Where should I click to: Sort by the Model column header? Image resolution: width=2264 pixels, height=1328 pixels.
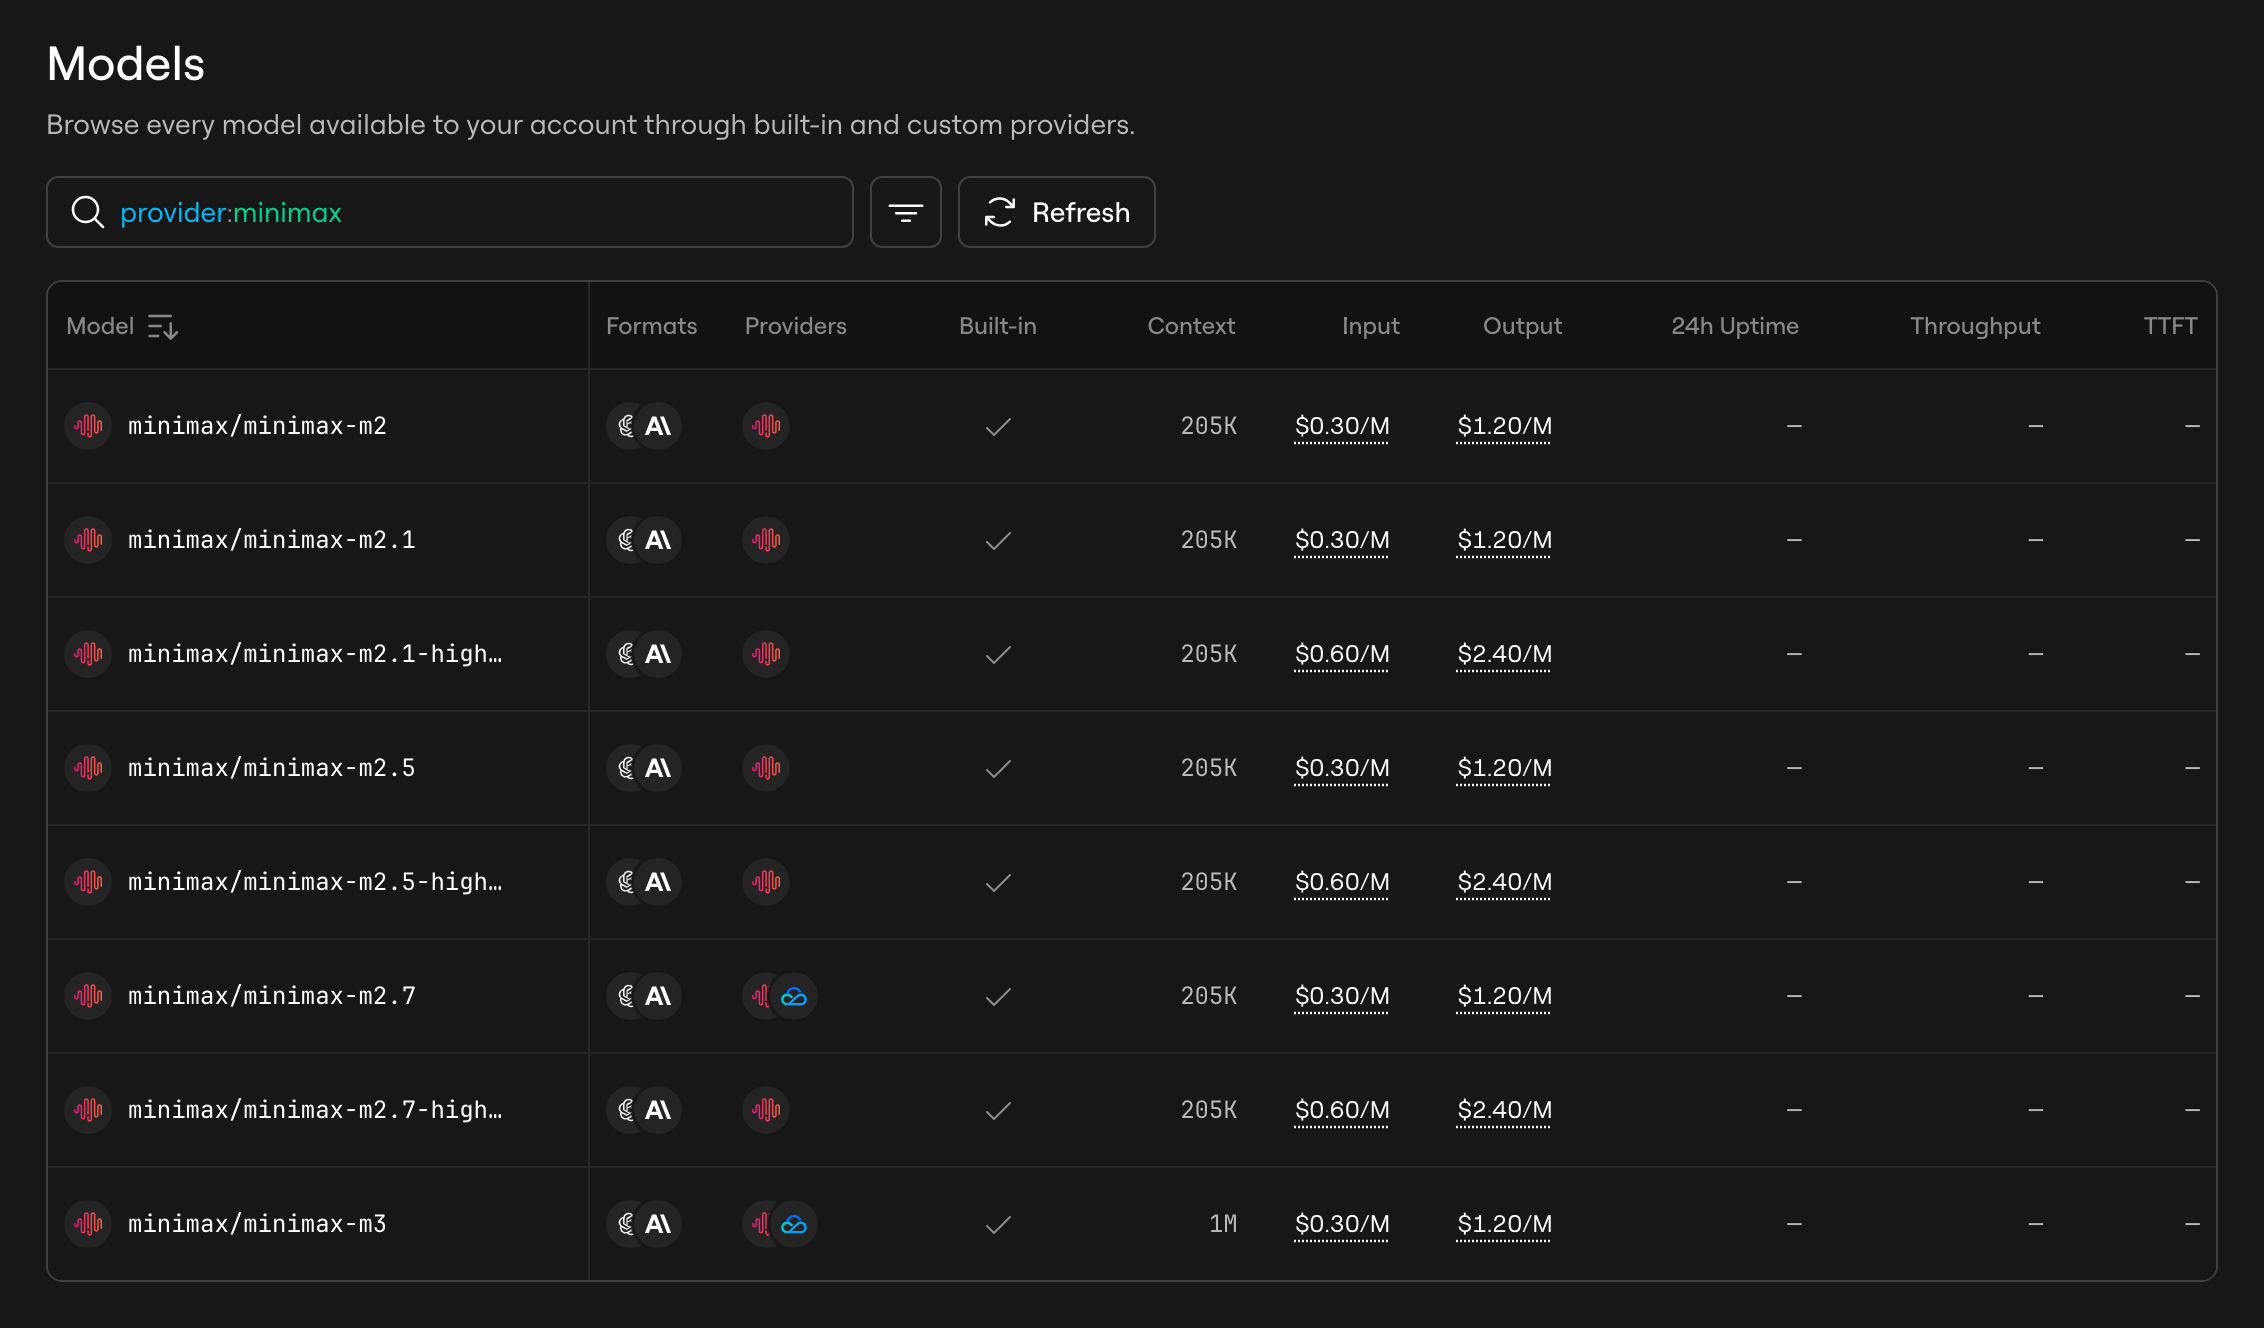tap(122, 326)
